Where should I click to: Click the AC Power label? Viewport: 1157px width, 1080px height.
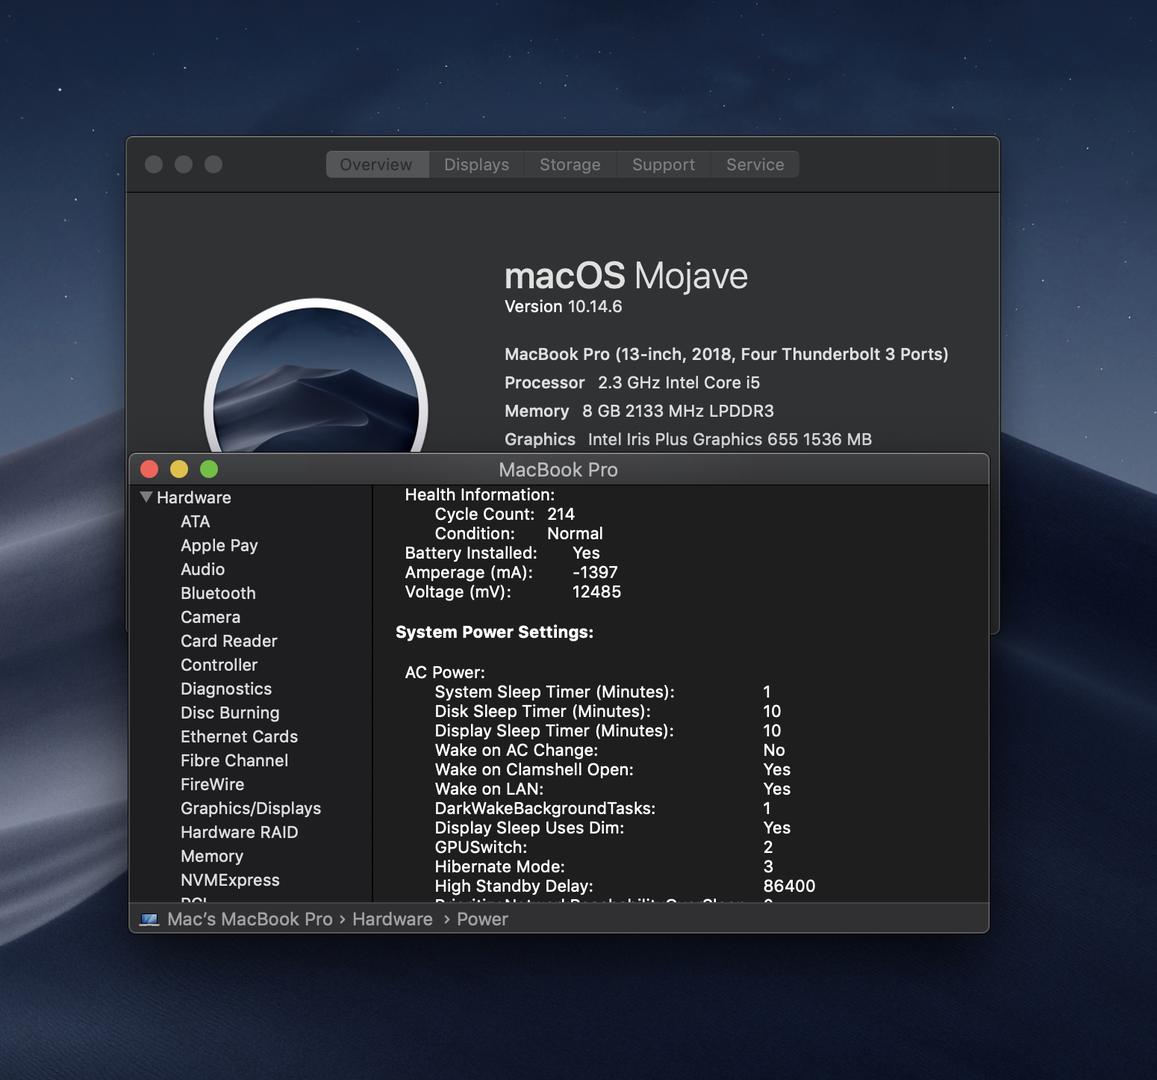(x=445, y=673)
